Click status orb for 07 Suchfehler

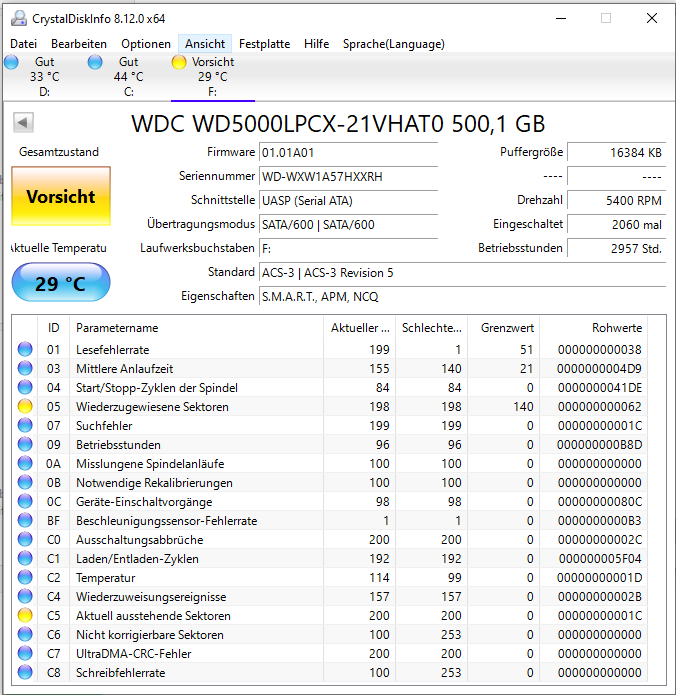25,426
